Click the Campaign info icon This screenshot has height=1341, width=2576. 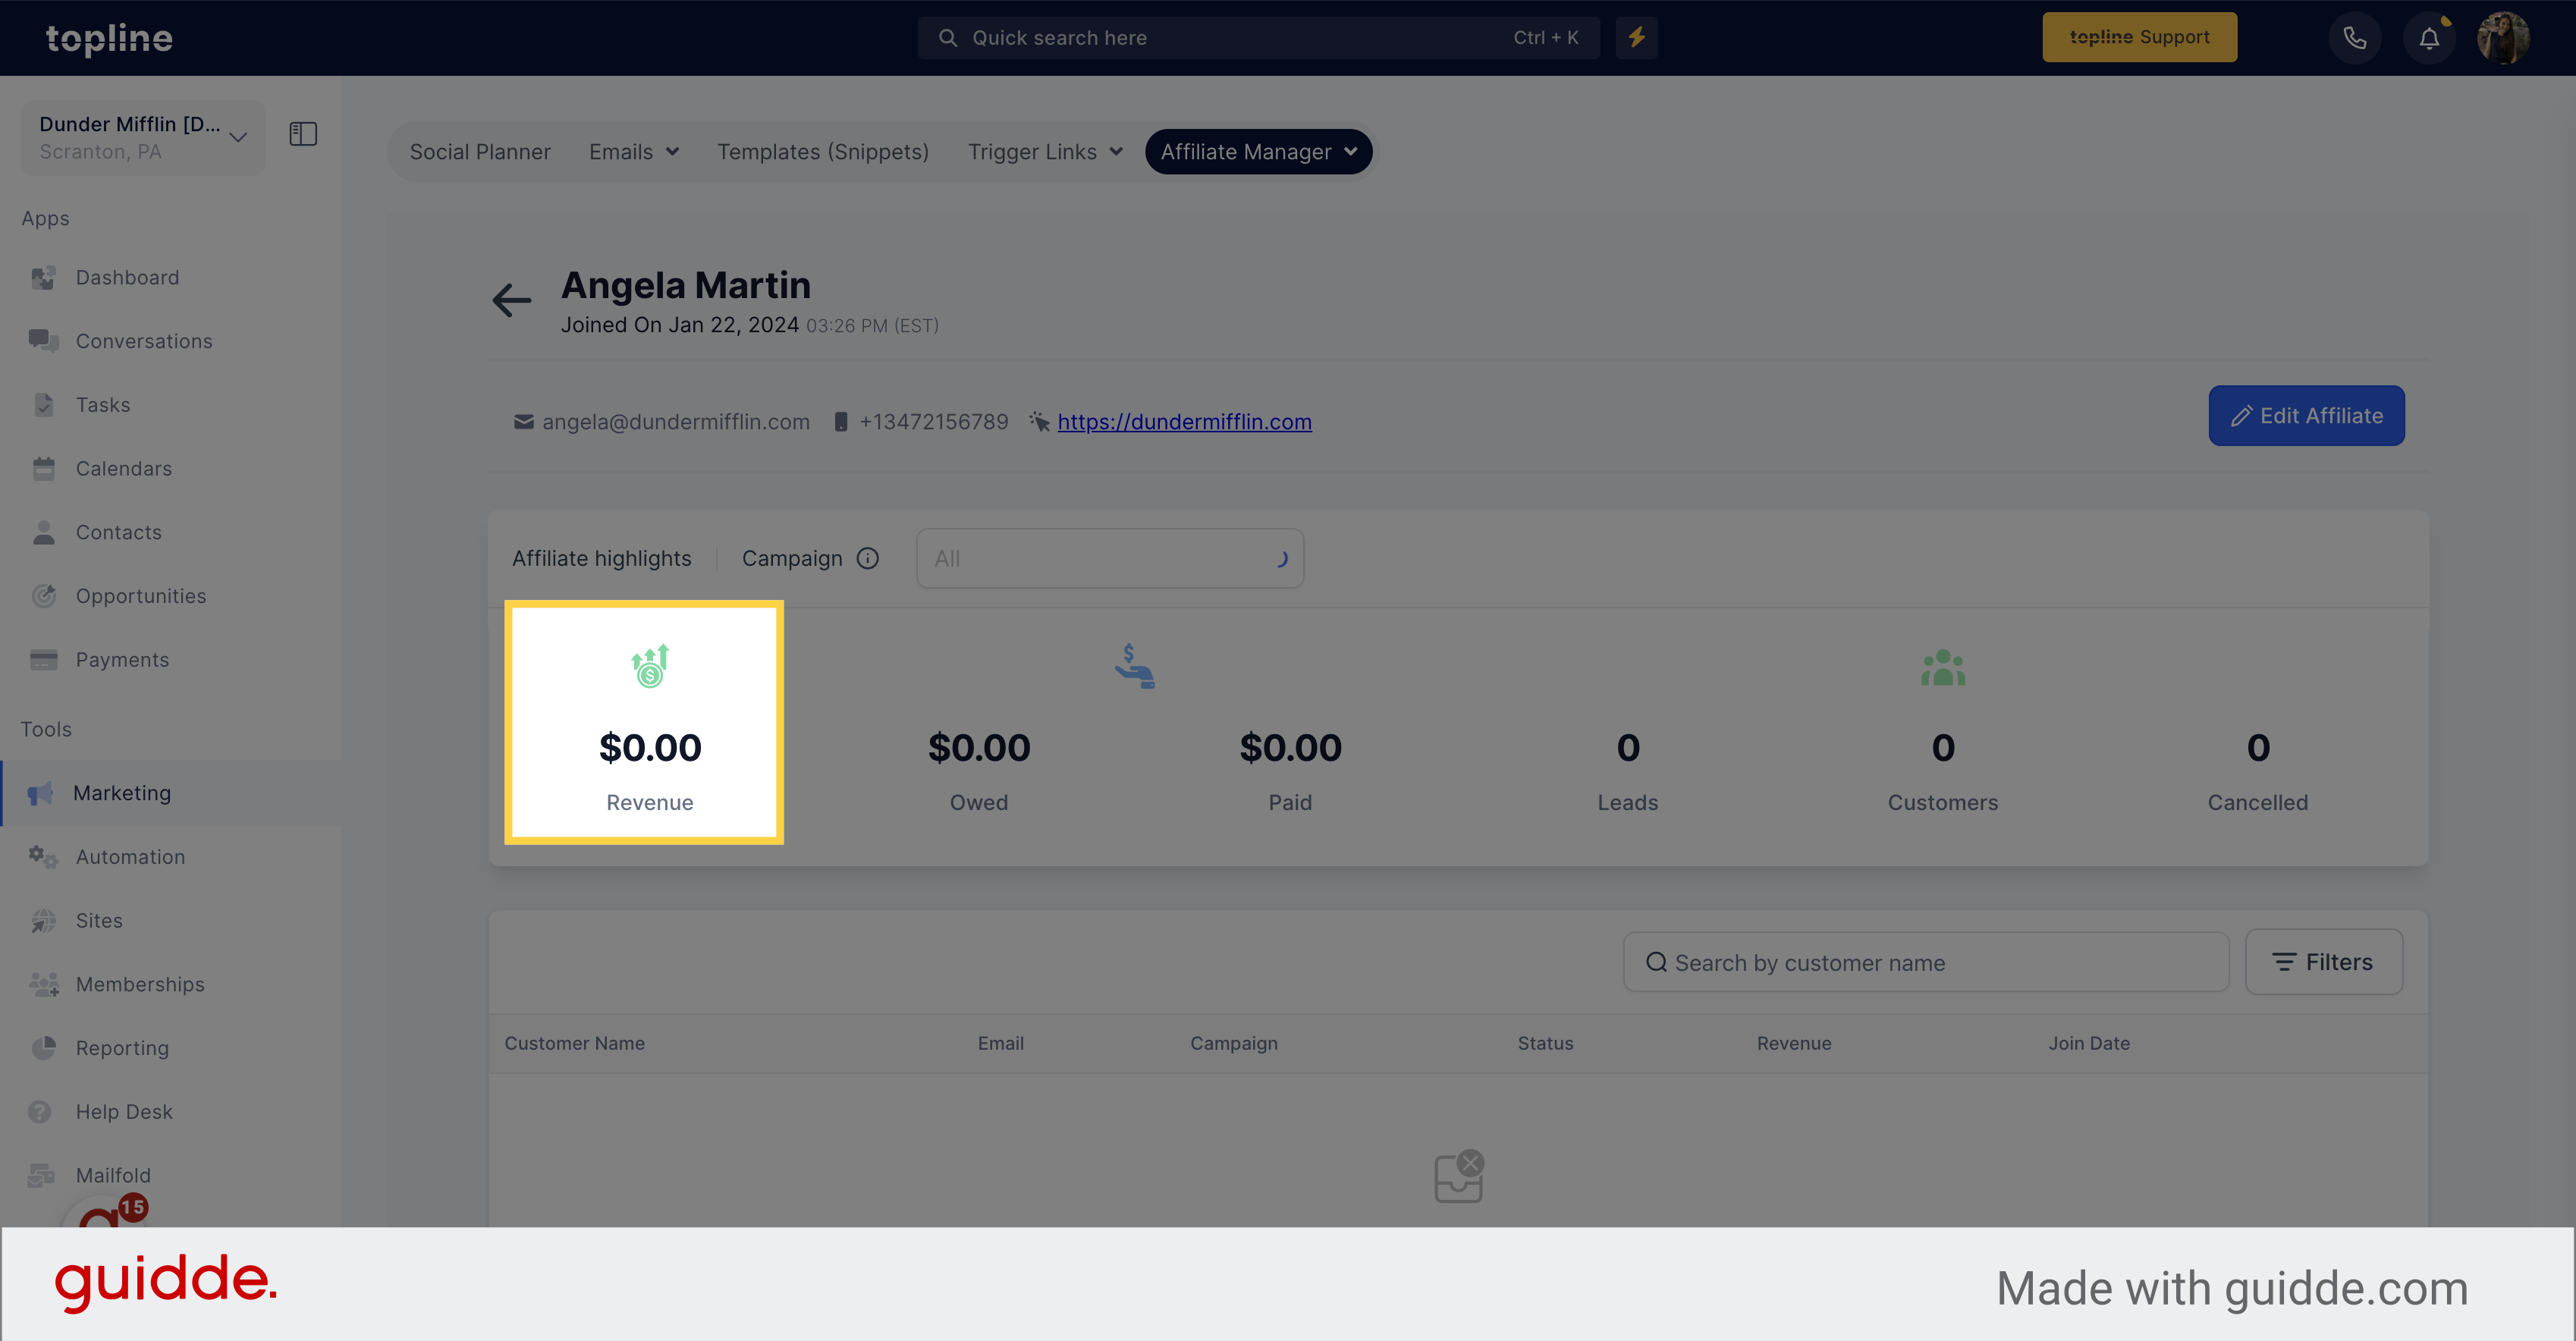tap(868, 558)
